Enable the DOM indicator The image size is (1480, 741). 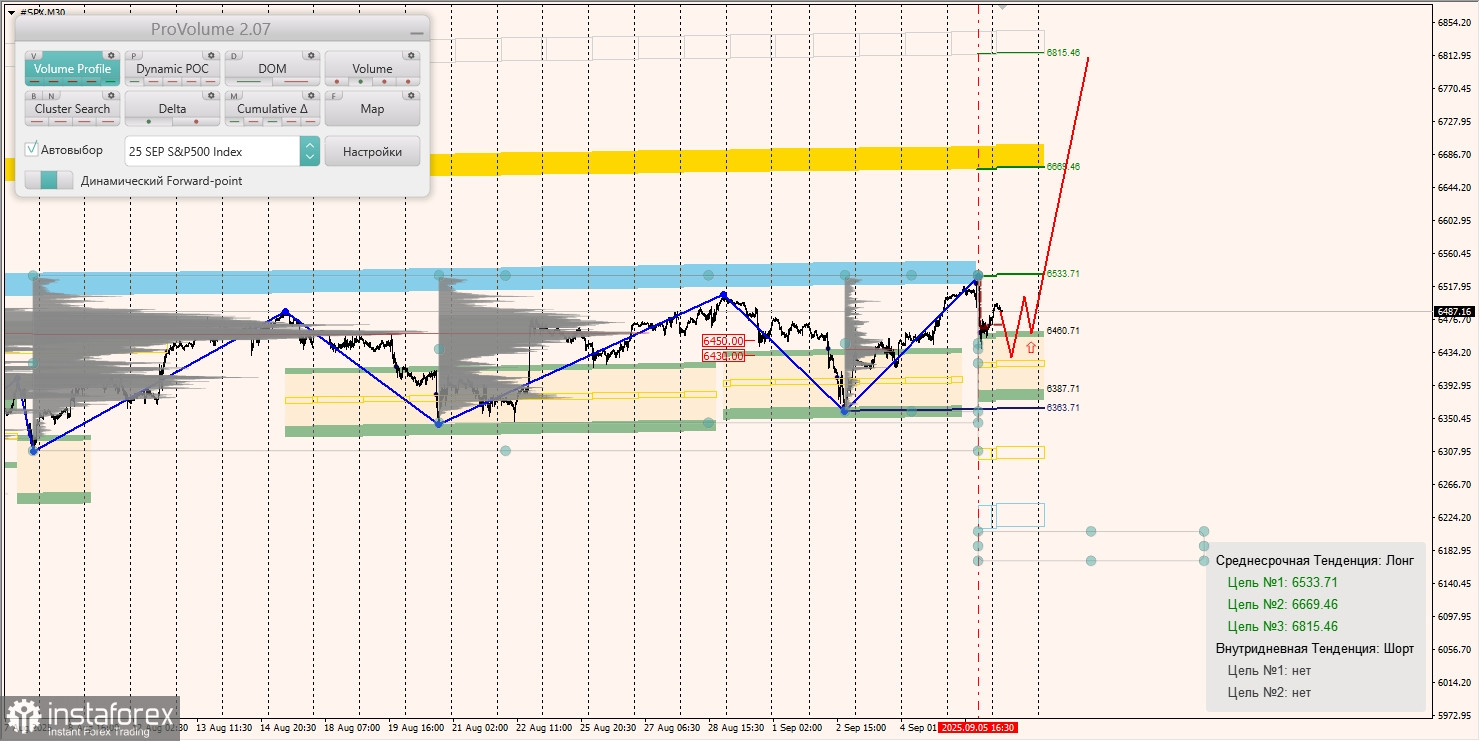click(x=272, y=69)
